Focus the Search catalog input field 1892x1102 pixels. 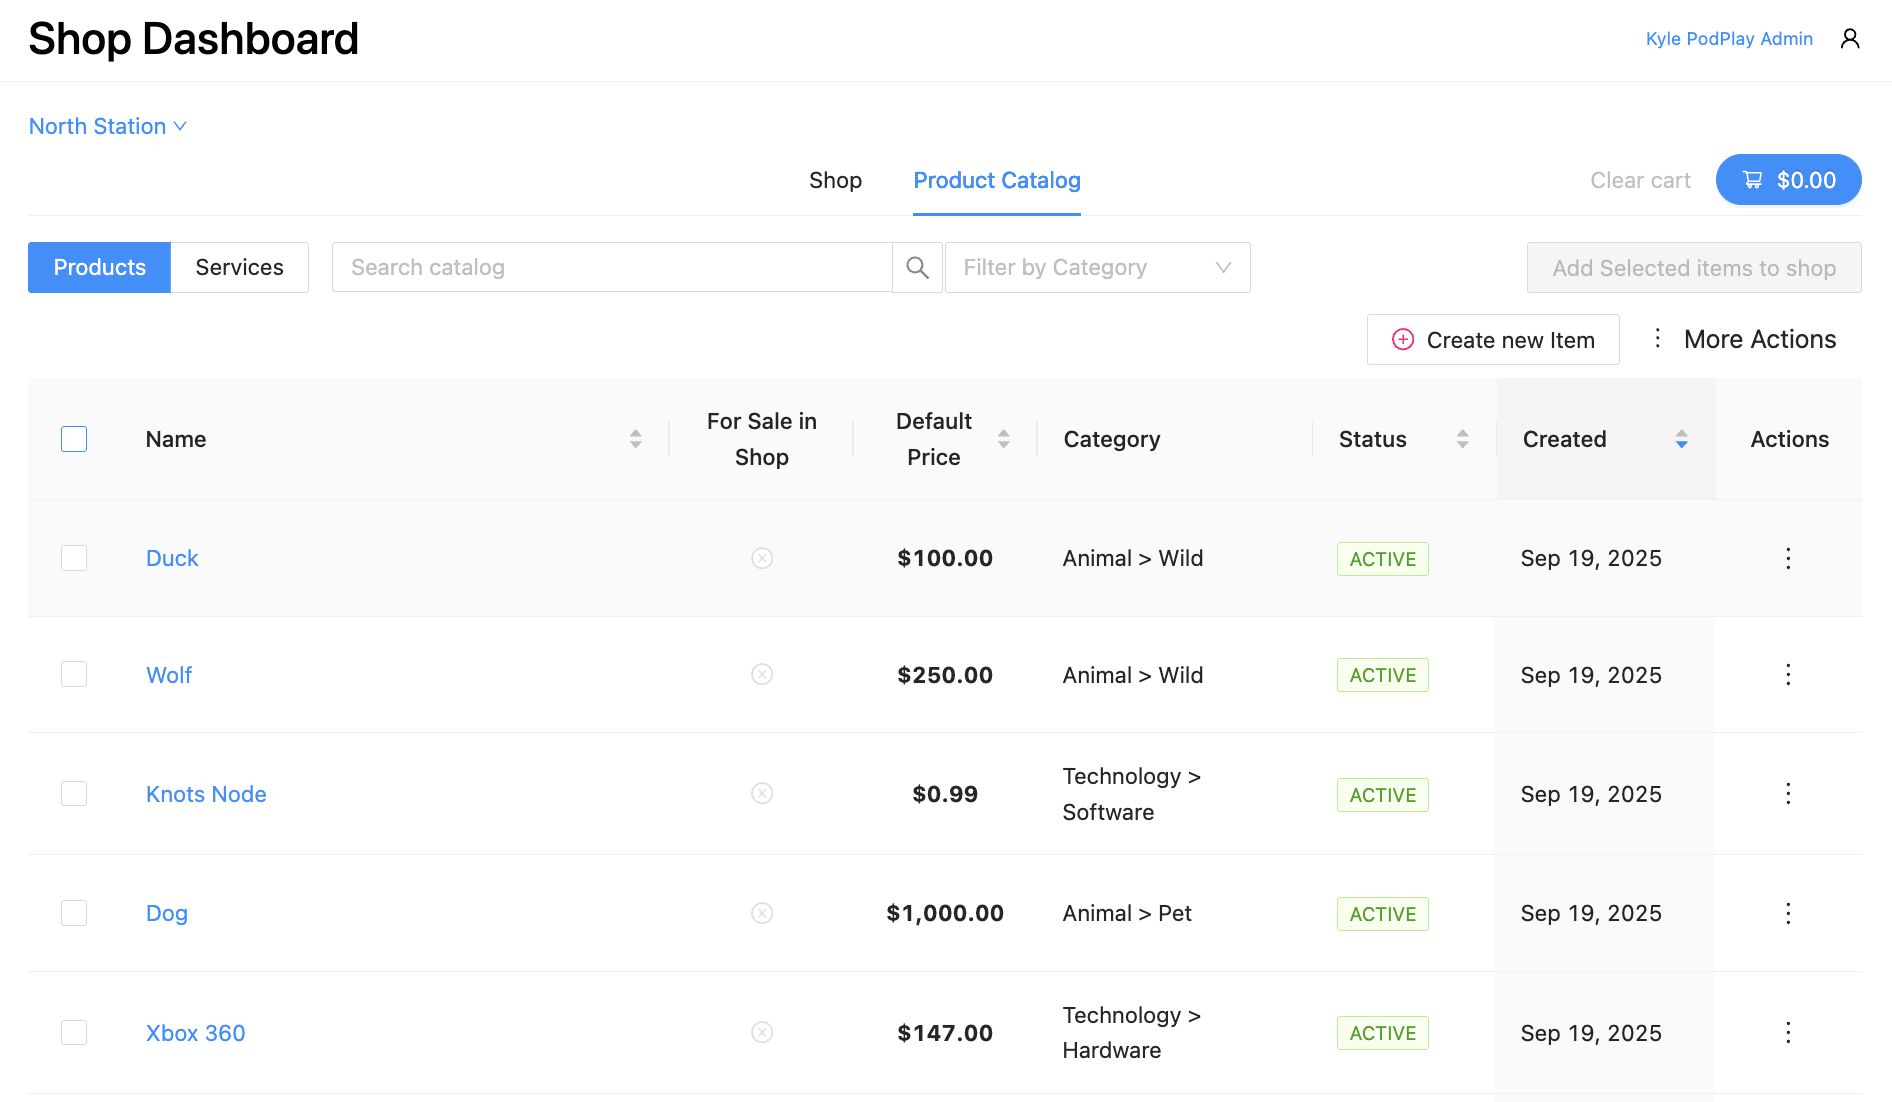(x=611, y=267)
